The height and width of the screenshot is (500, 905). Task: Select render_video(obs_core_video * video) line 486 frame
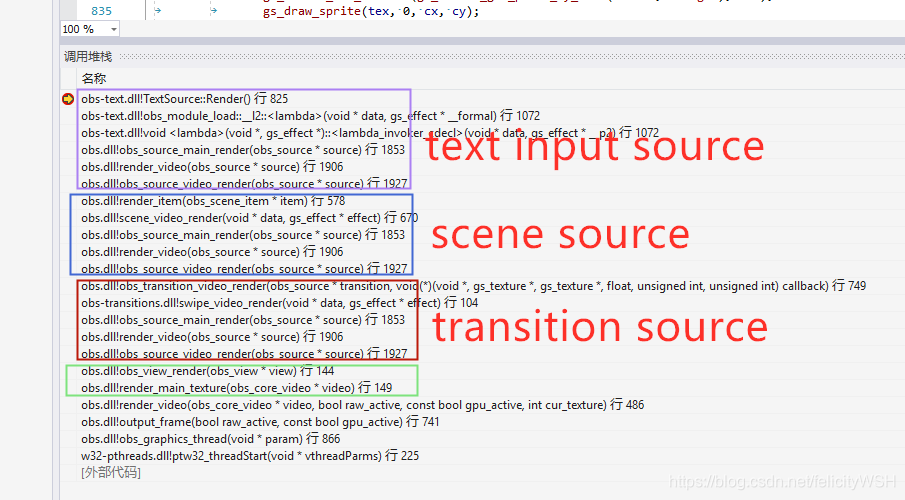point(362,405)
